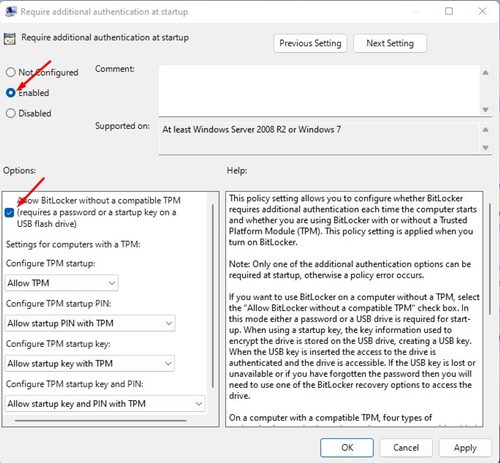Image resolution: width=500 pixels, height=463 pixels.
Task: Click the 'Configure TPM startup PIN:' label
Action: (59, 304)
